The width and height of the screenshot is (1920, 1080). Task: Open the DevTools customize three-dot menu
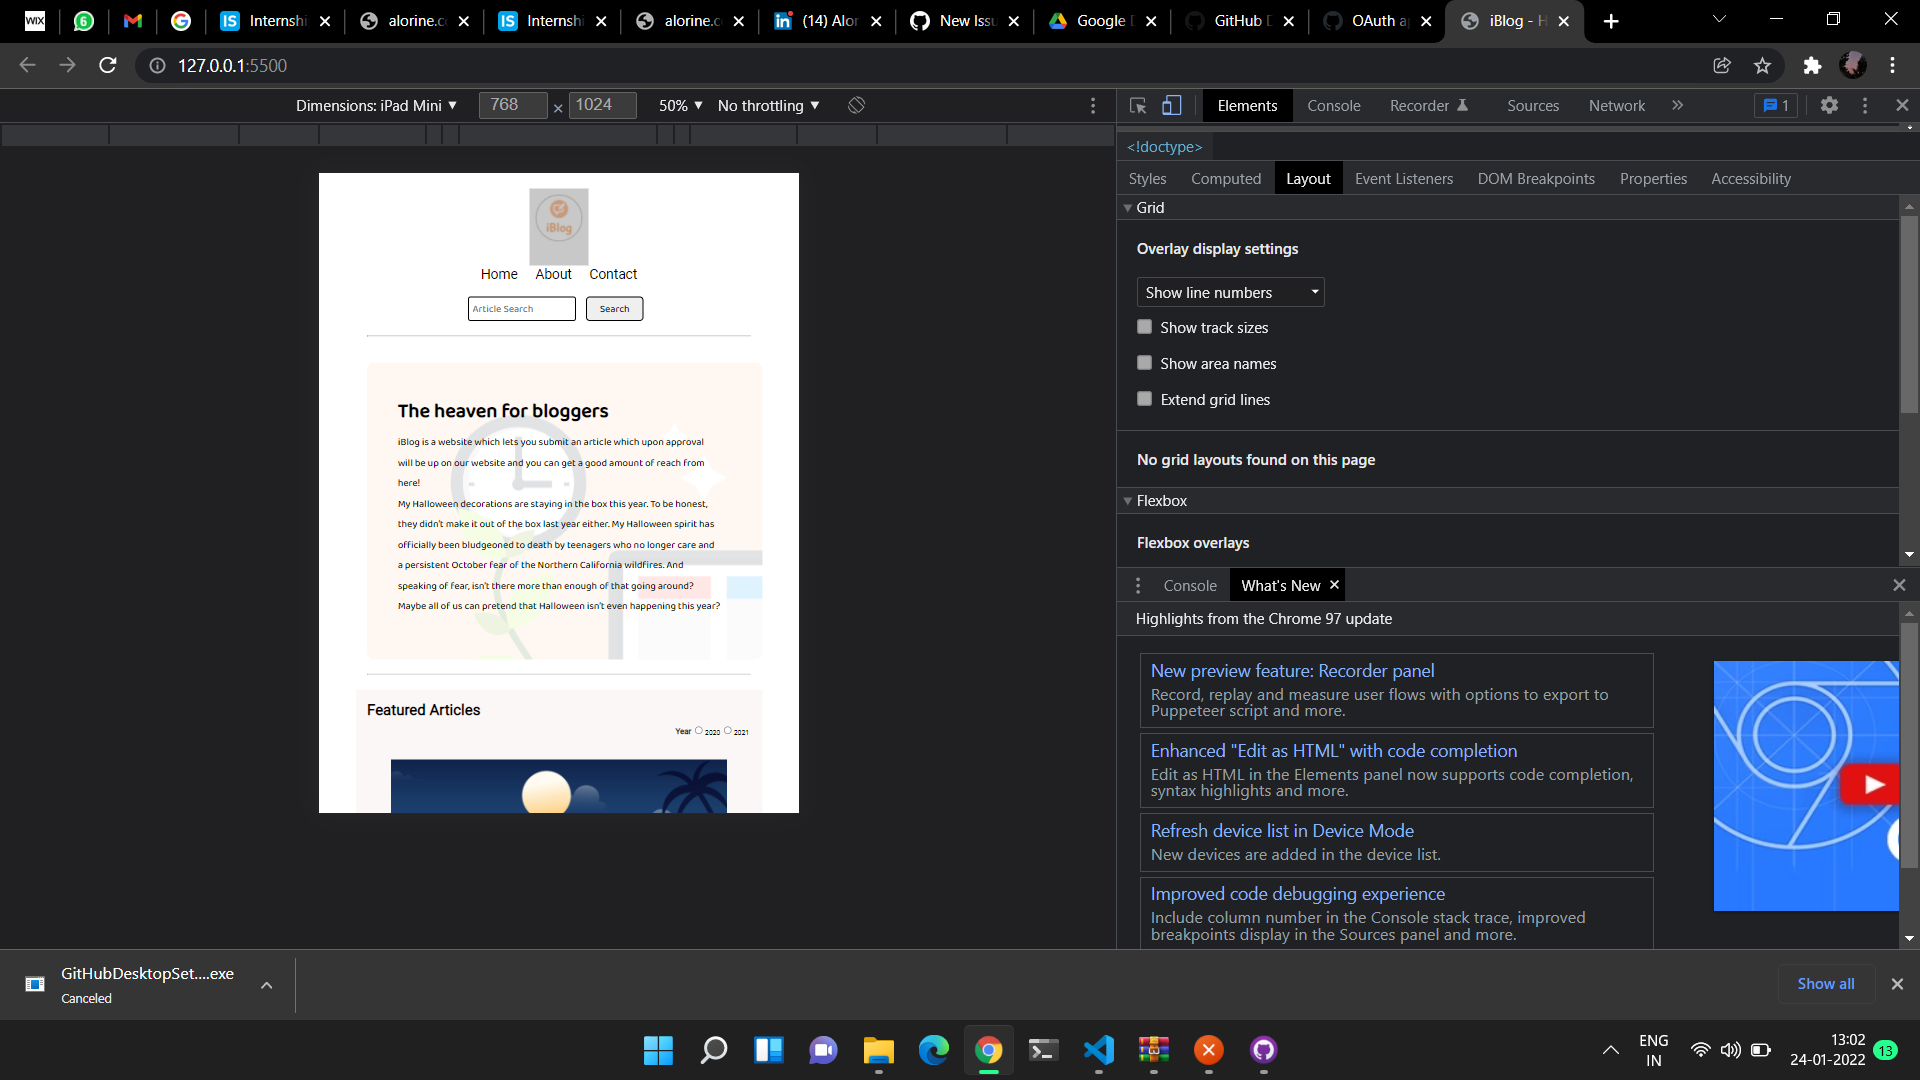[x=1865, y=105]
